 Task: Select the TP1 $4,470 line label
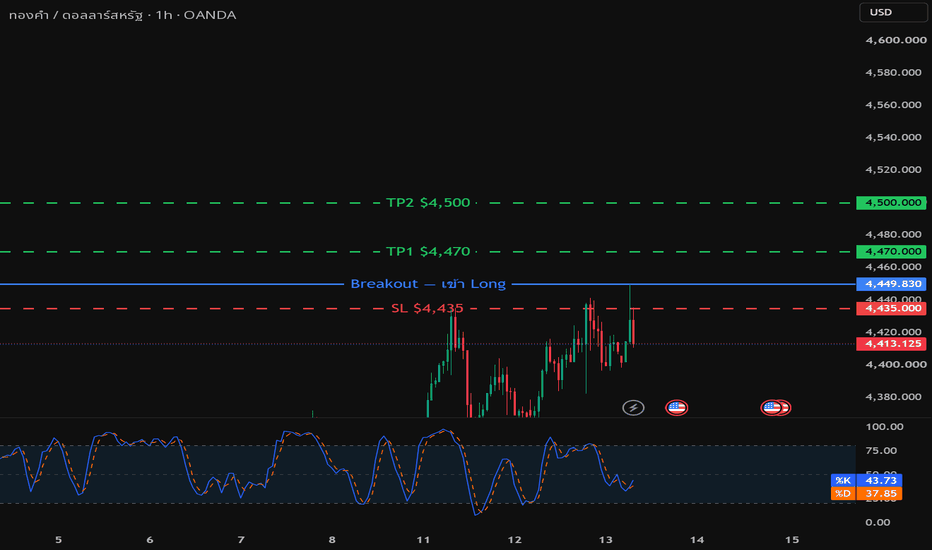[x=428, y=252]
